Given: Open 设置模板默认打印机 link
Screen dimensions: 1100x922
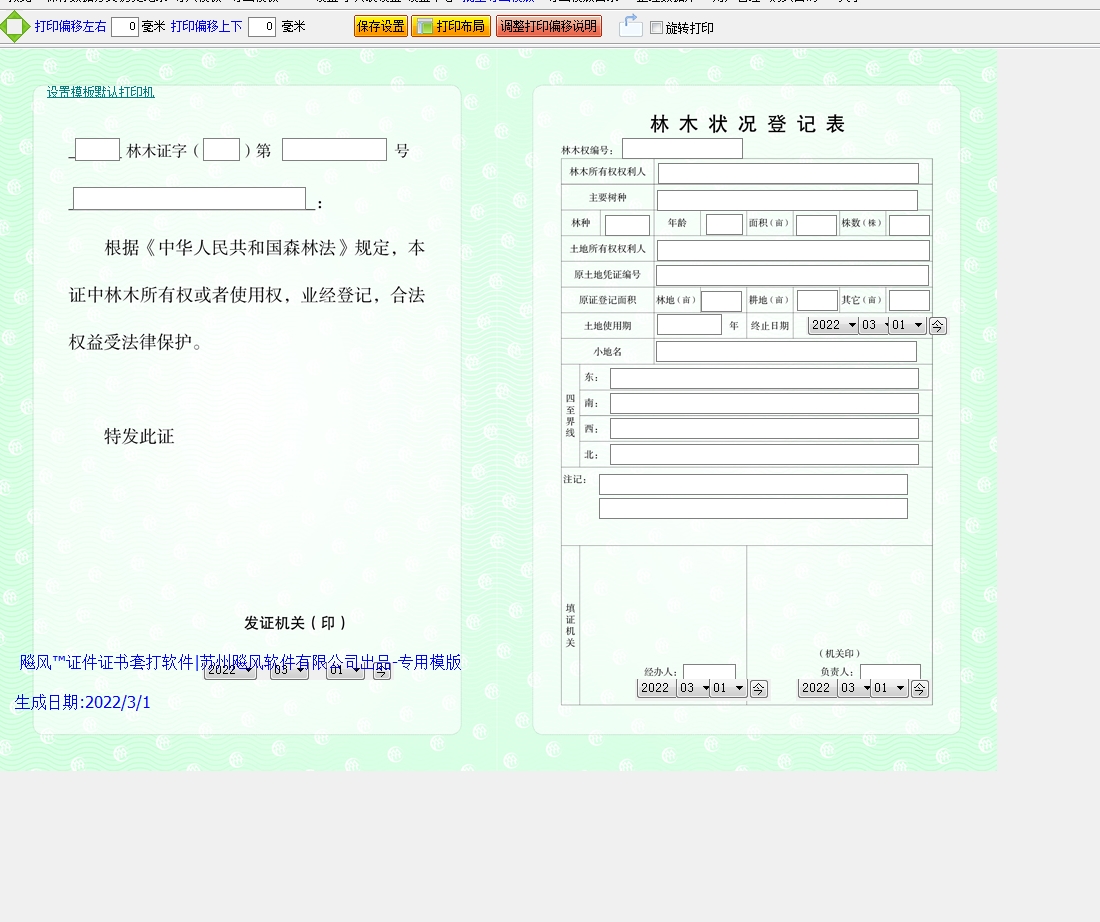Looking at the screenshot, I should coord(100,92).
